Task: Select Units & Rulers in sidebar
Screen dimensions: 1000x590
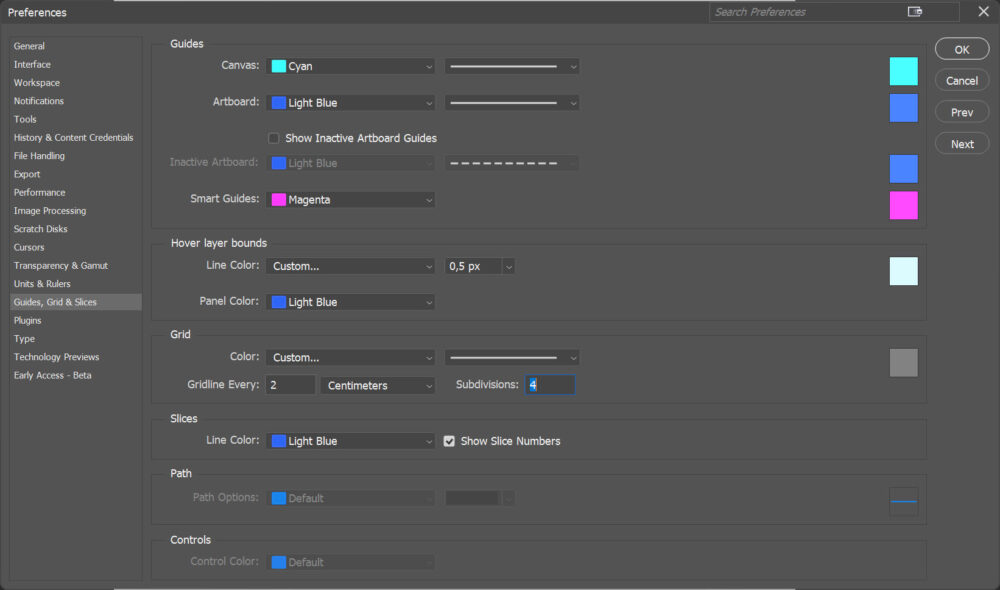Action: 42,284
